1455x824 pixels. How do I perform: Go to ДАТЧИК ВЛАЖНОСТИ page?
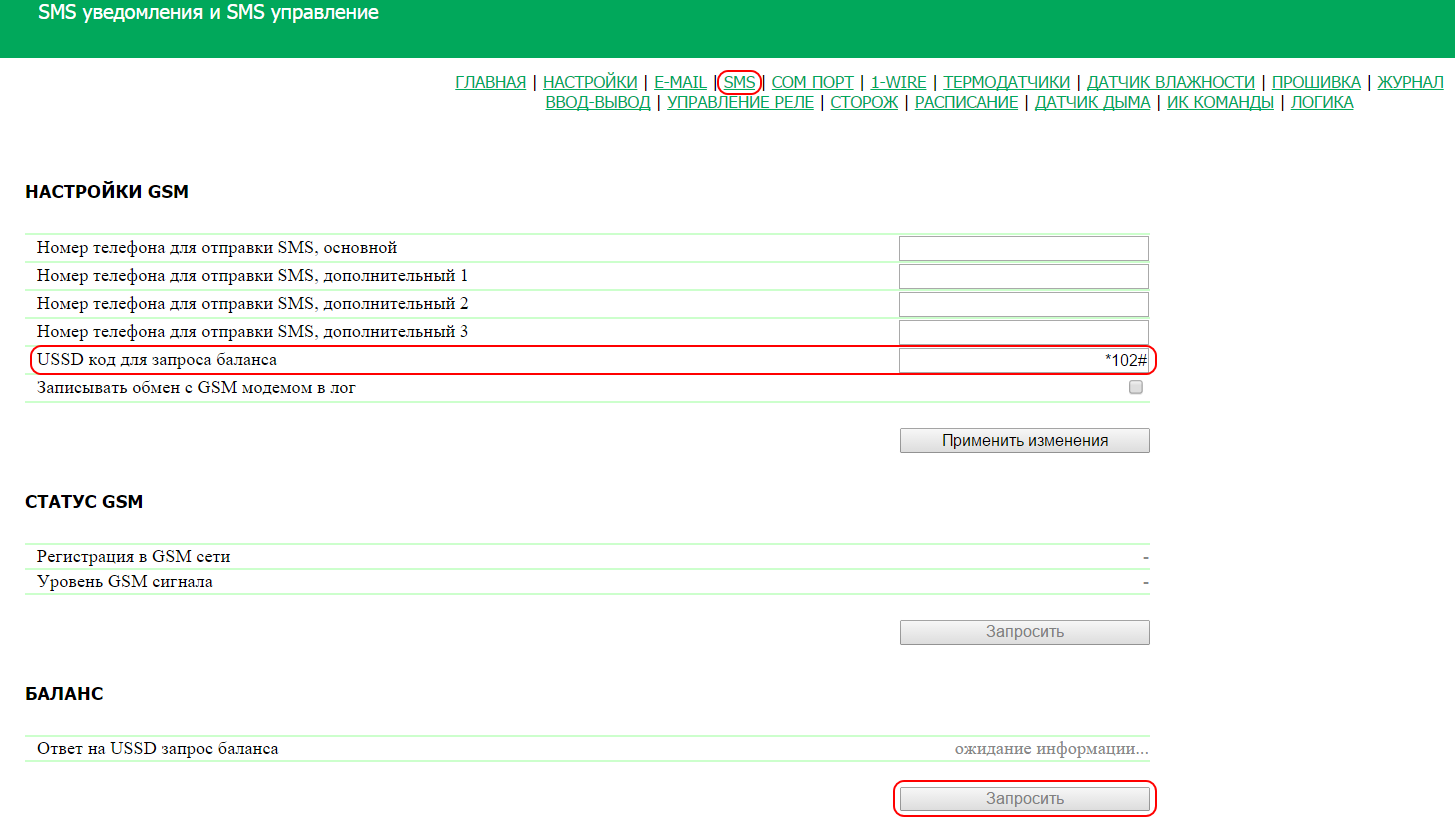click(x=1170, y=82)
